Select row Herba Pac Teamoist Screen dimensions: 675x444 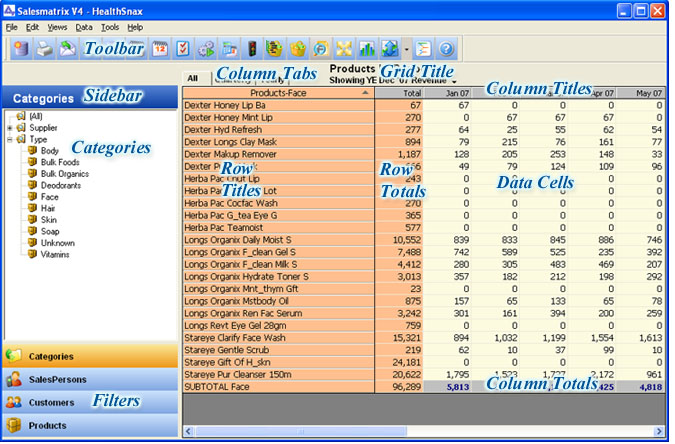278,228
